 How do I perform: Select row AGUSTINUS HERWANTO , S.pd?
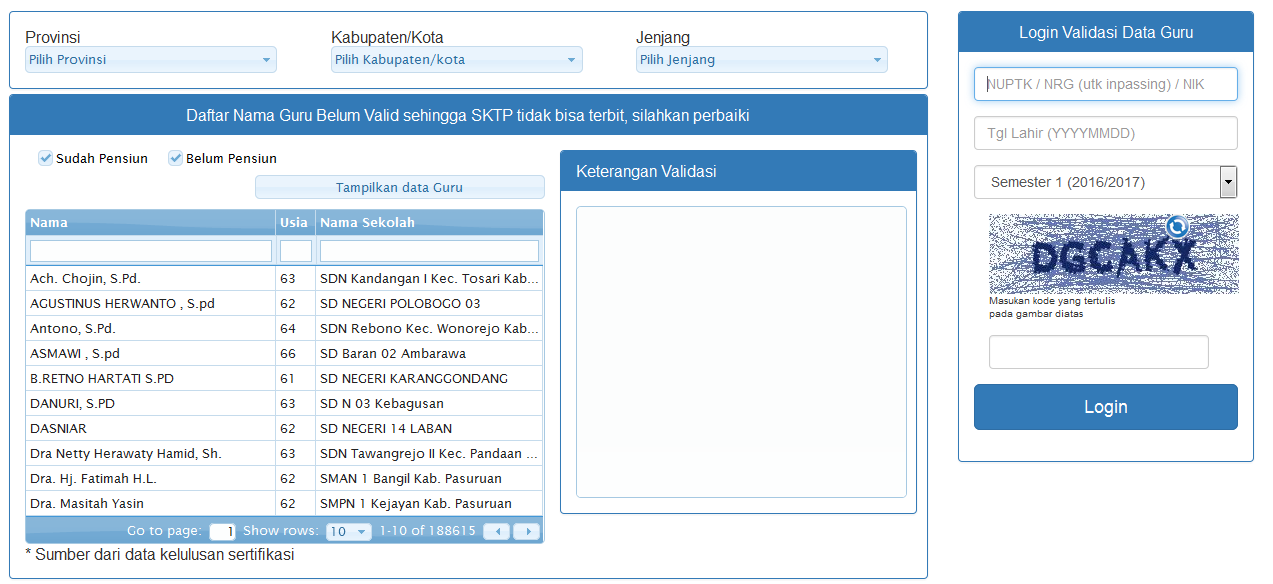pos(284,303)
